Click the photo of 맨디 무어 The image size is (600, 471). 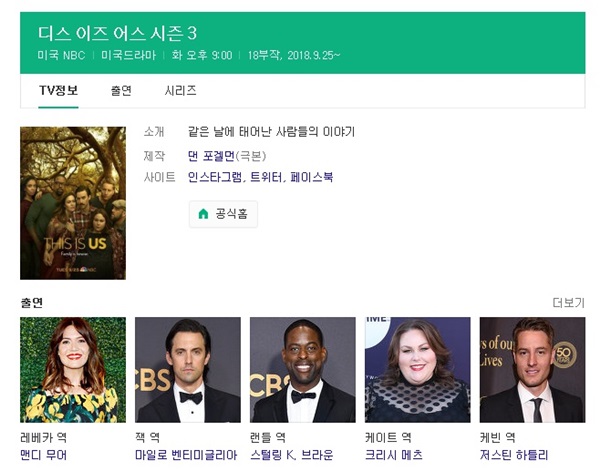pos(73,370)
